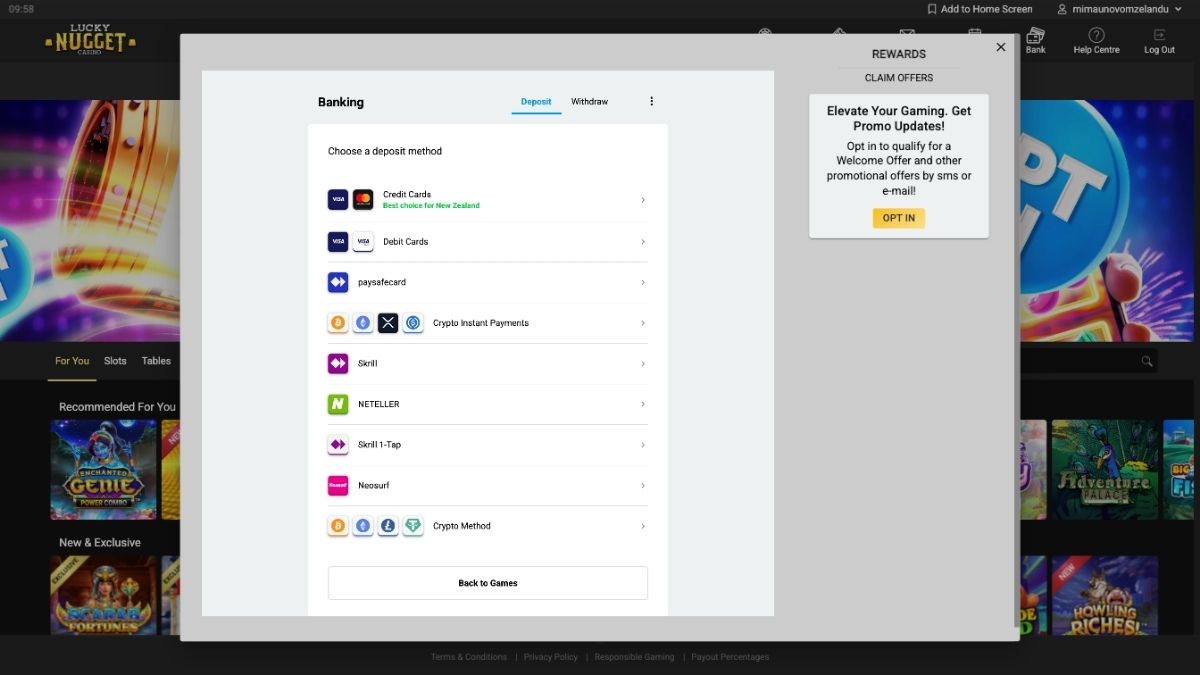
Task: Select the Slots category tab
Action: point(116,361)
